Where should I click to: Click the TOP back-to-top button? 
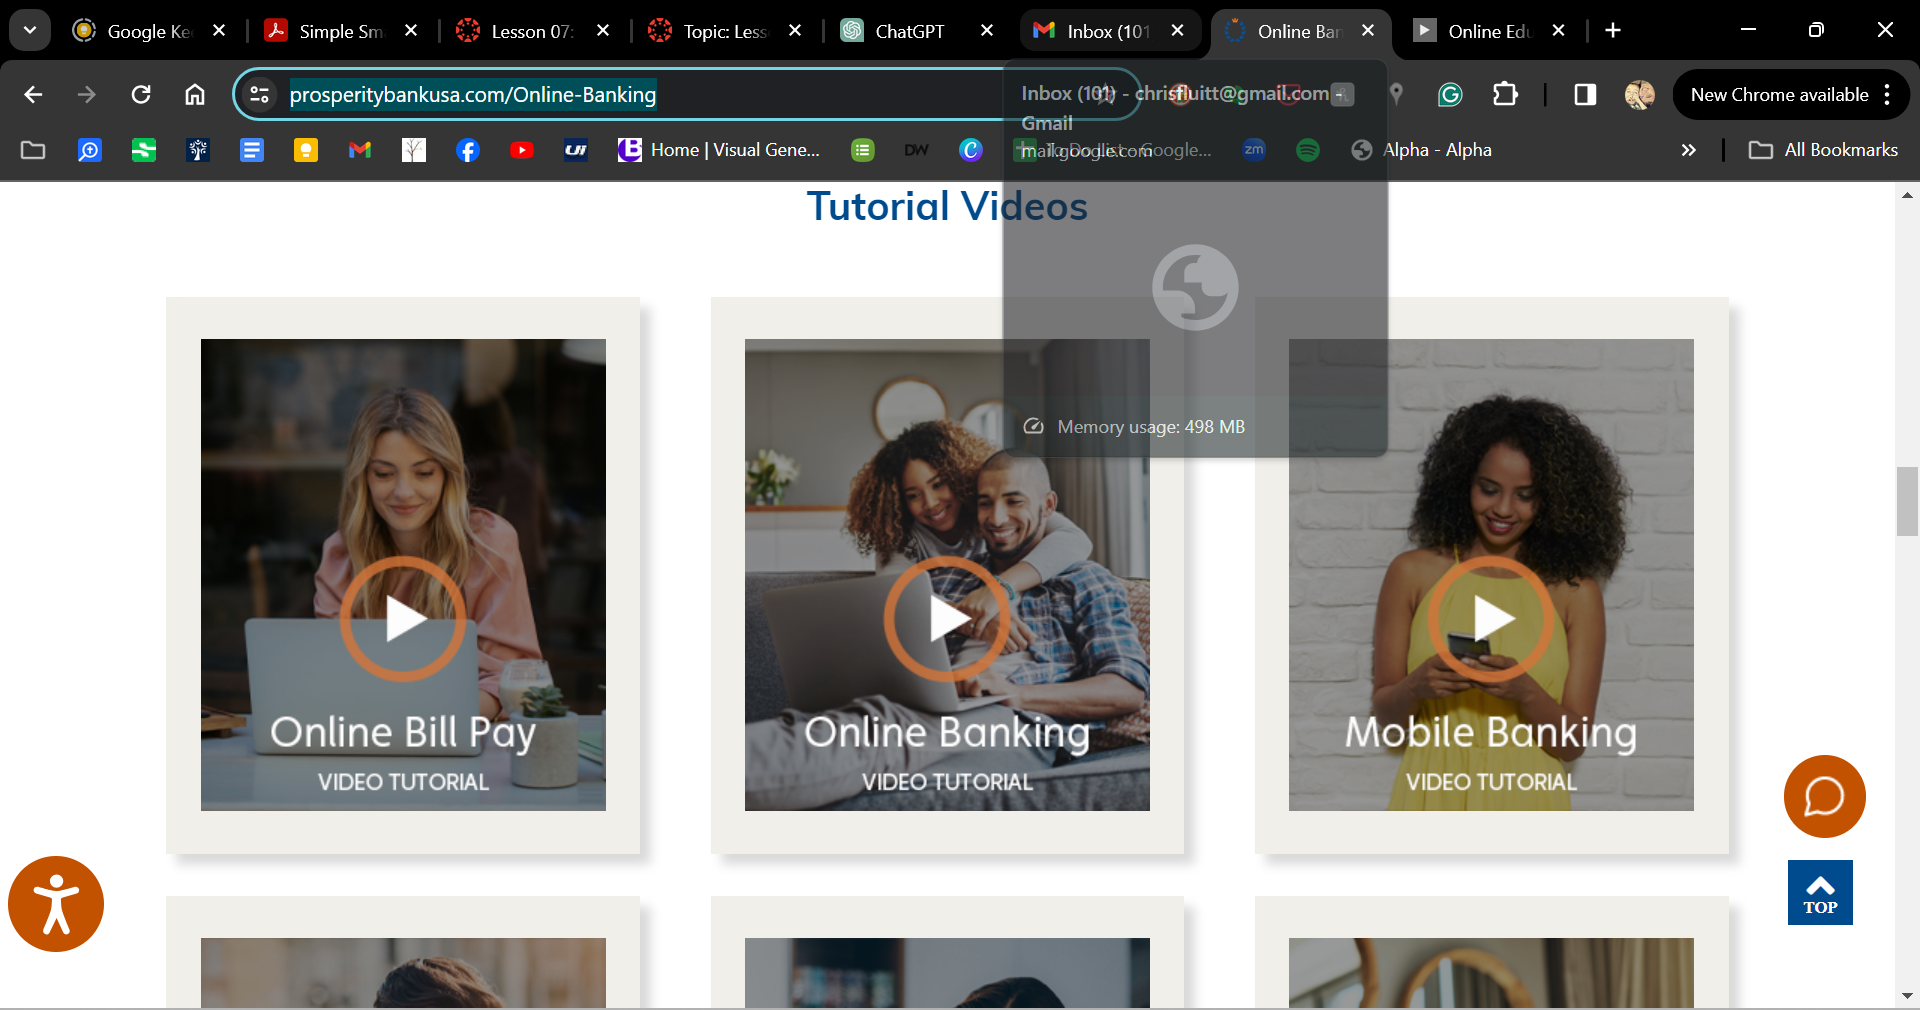pyautogui.click(x=1820, y=893)
